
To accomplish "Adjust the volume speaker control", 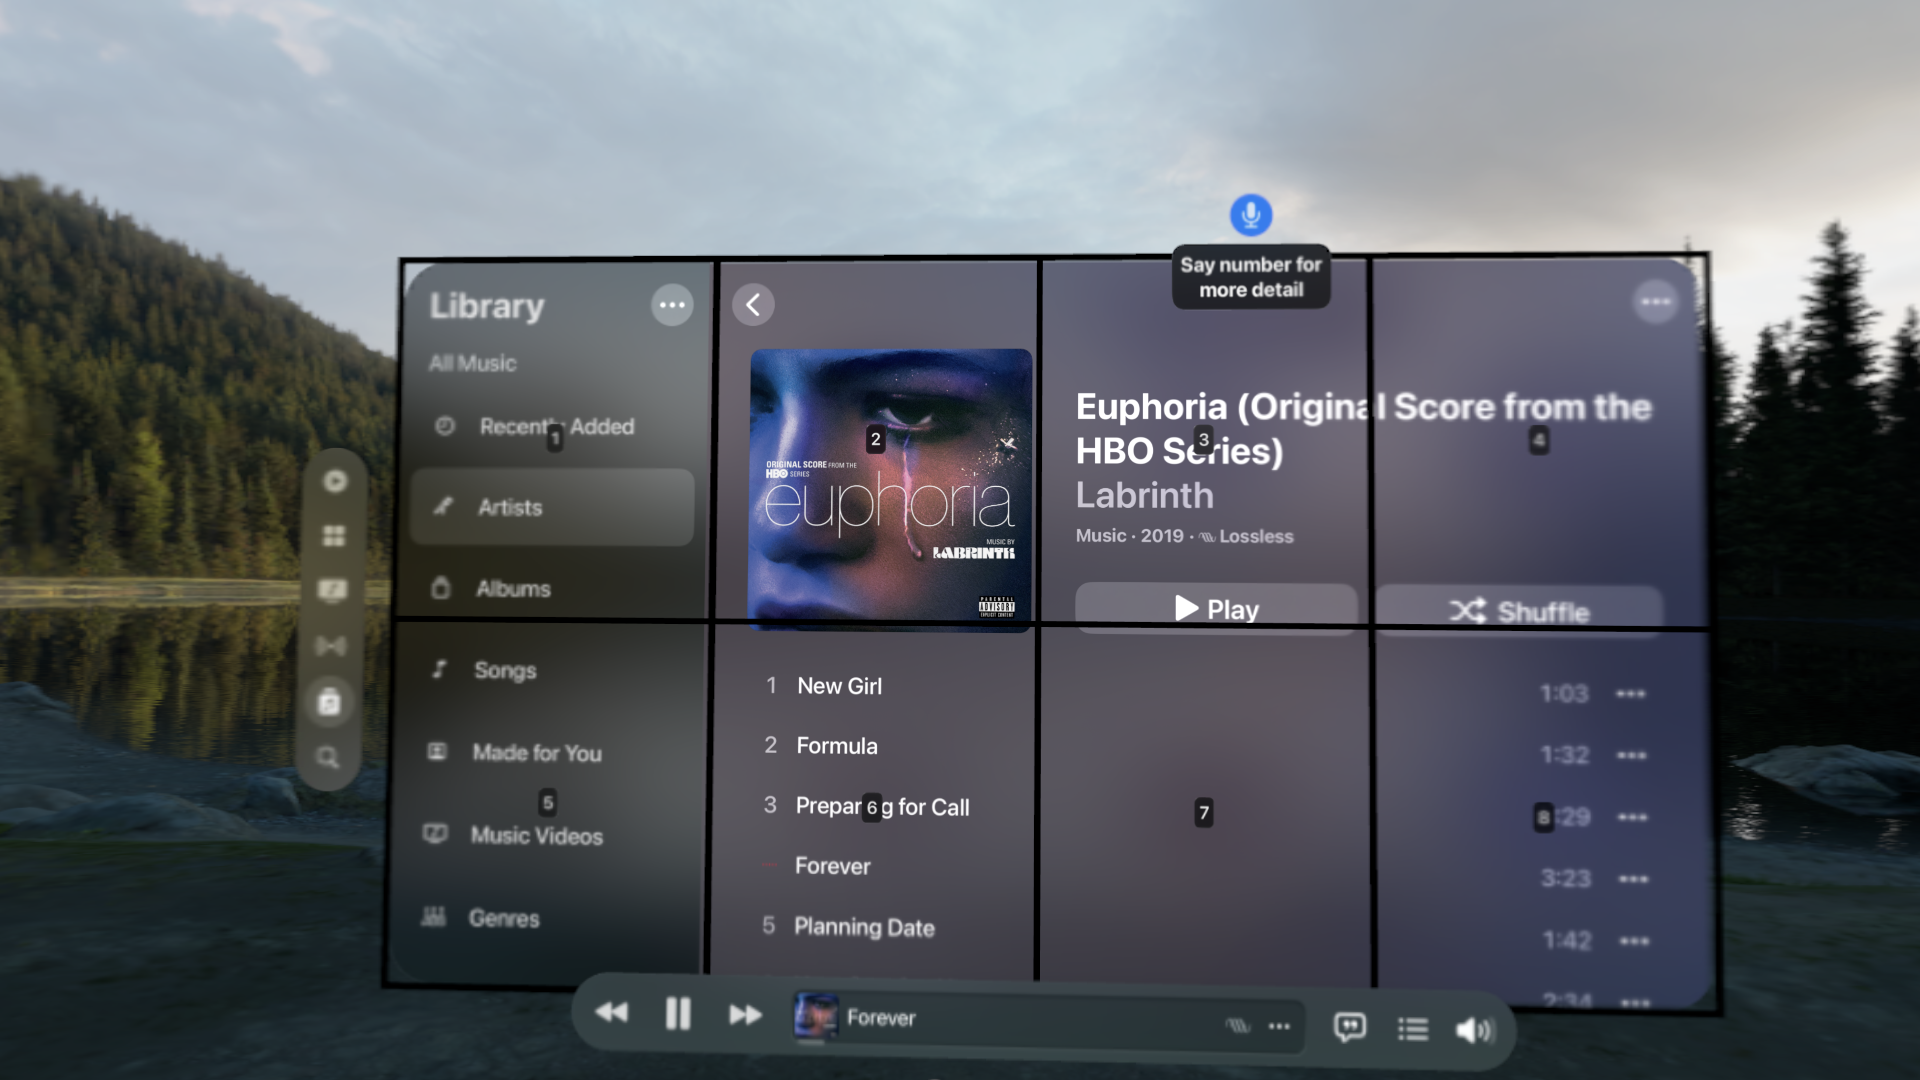I will pos(1474,1027).
